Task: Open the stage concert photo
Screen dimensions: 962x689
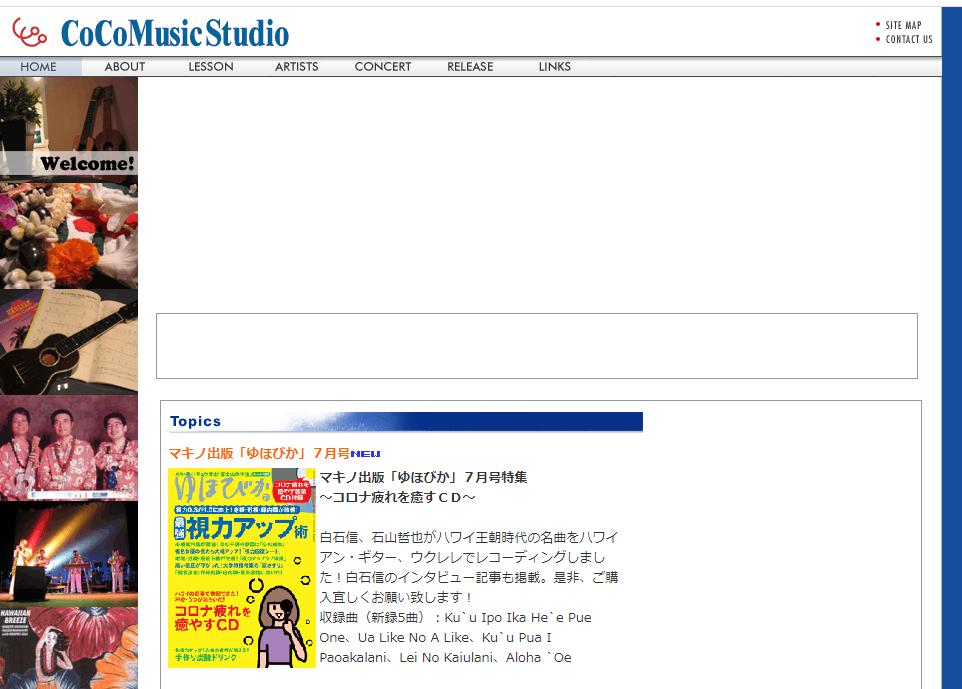Action: click(69, 553)
